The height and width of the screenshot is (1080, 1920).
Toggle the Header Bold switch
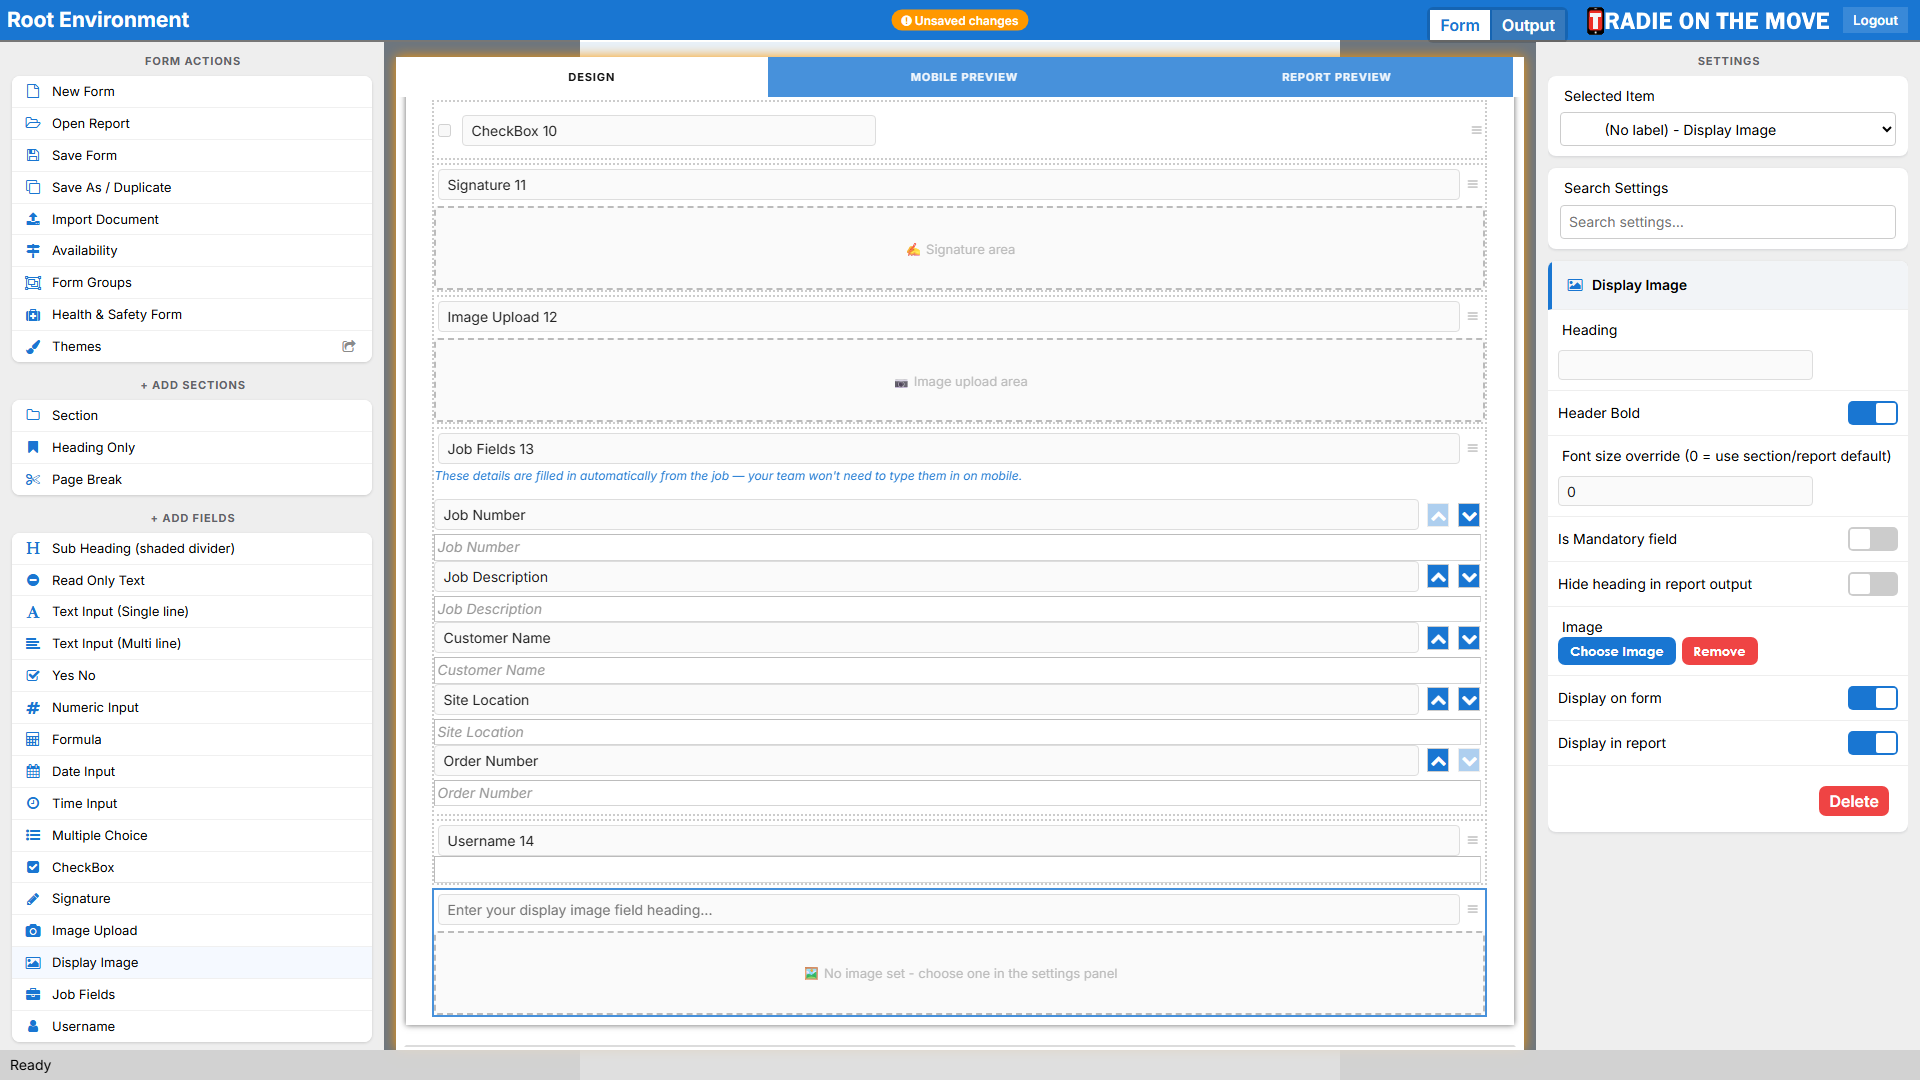pos(1872,413)
